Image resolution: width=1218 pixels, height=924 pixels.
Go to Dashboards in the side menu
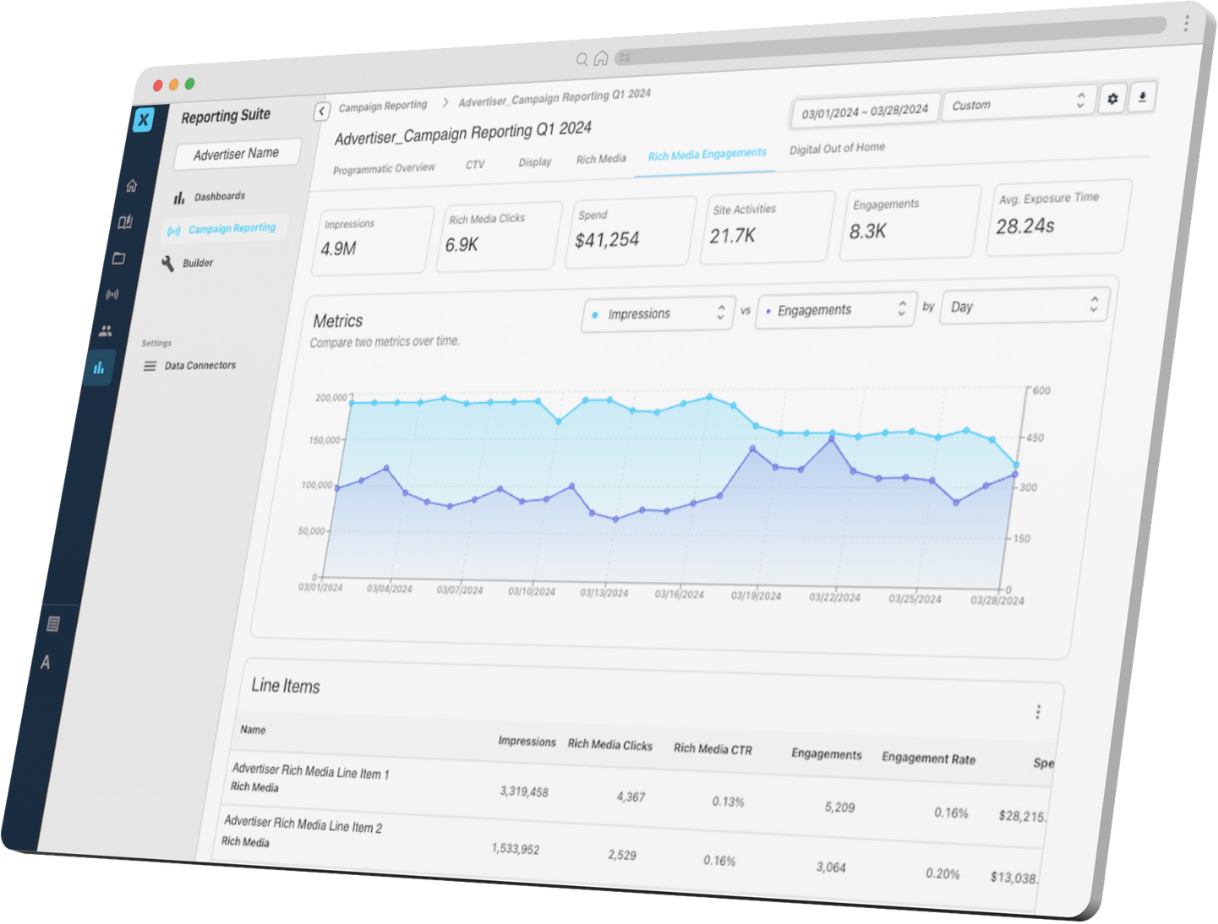pyautogui.click(x=219, y=196)
